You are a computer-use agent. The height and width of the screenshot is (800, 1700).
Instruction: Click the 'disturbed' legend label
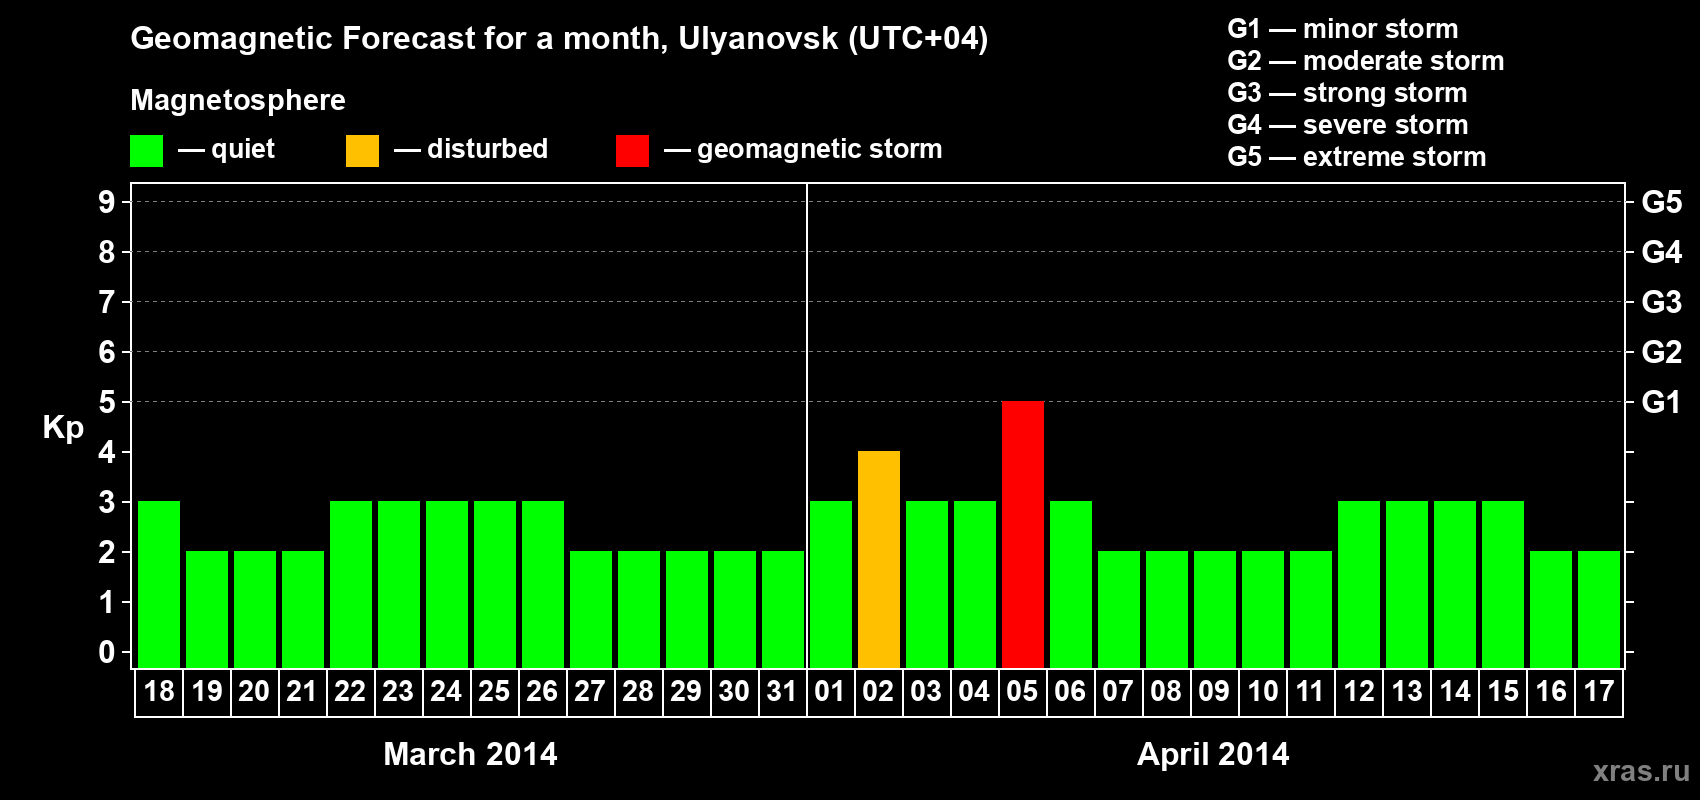click(487, 149)
